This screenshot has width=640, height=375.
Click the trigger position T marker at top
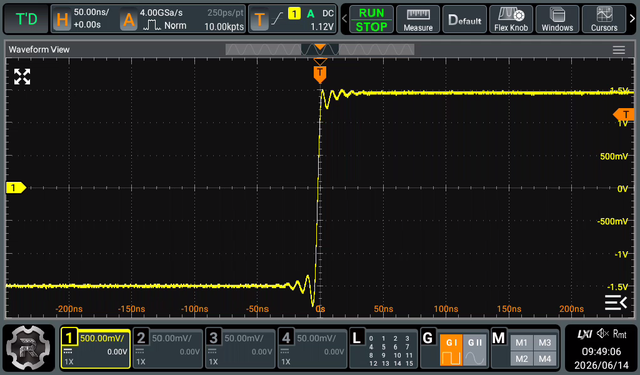click(x=320, y=74)
